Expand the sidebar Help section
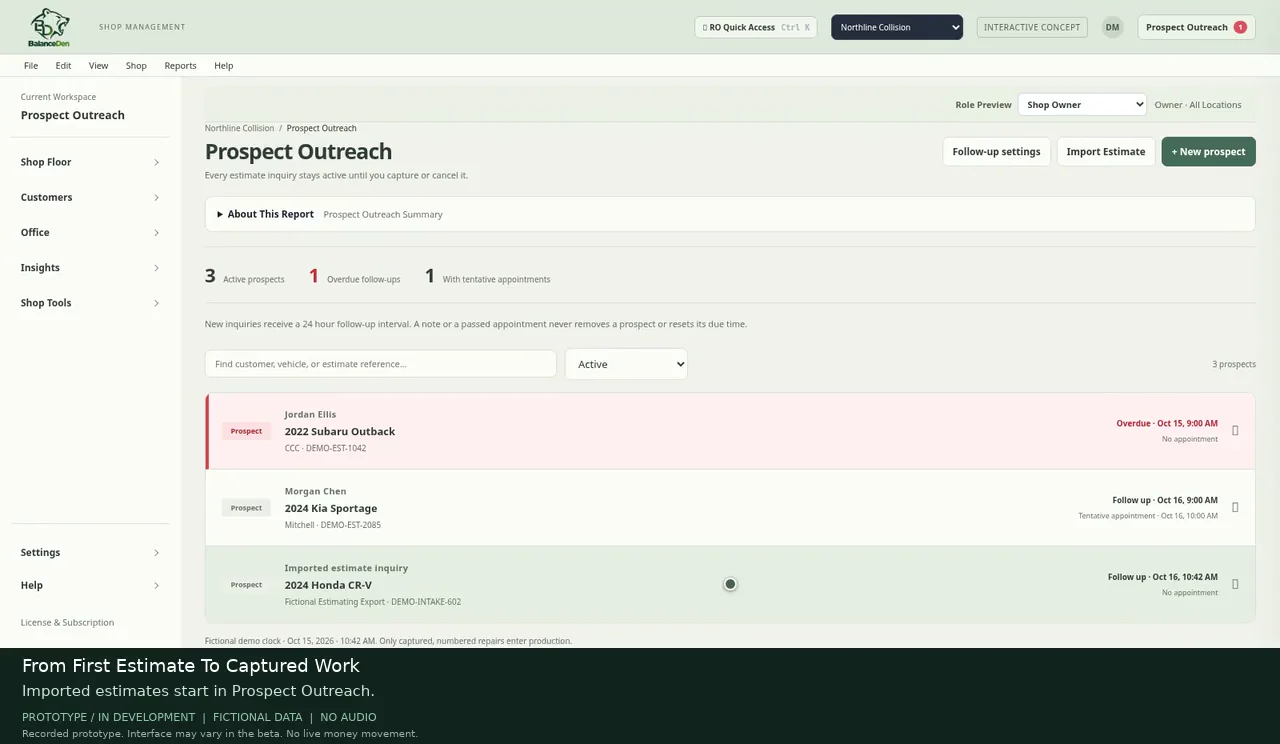The height and width of the screenshot is (744, 1280). click(x=90, y=585)
